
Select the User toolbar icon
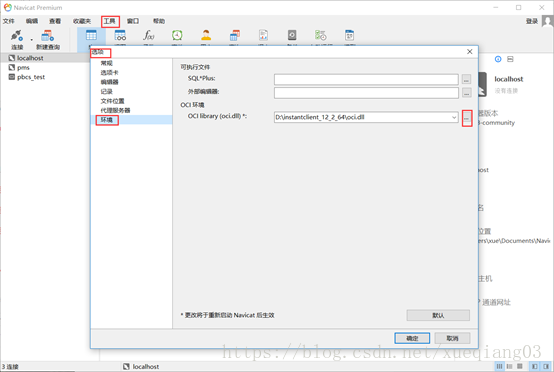[x=206, y=35]
